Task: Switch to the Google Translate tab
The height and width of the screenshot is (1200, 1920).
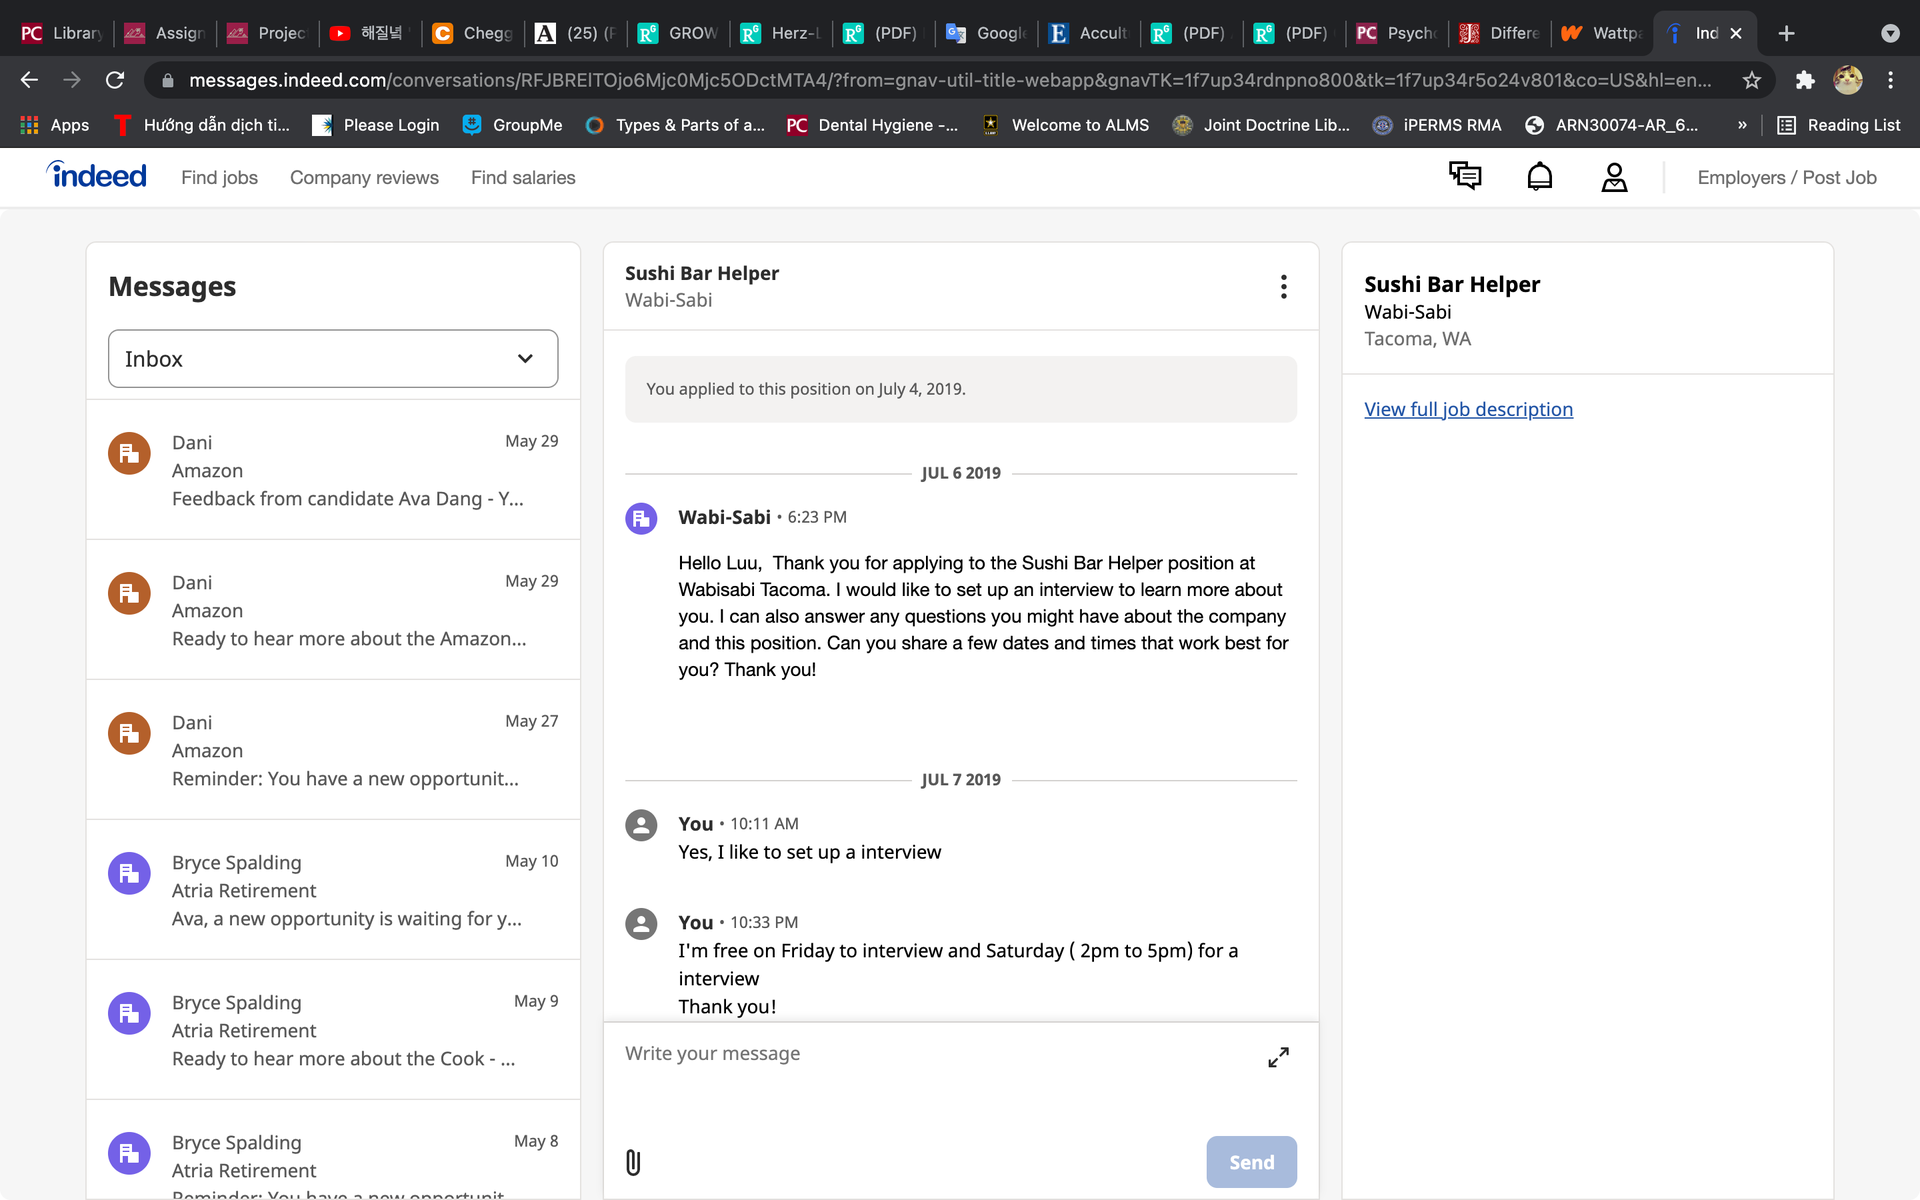Action: [986, 33]
